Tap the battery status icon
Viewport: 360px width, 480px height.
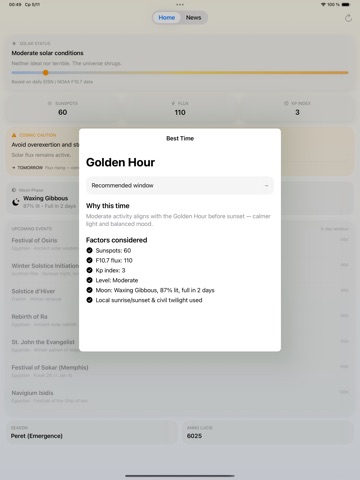[x=346, y=5]
